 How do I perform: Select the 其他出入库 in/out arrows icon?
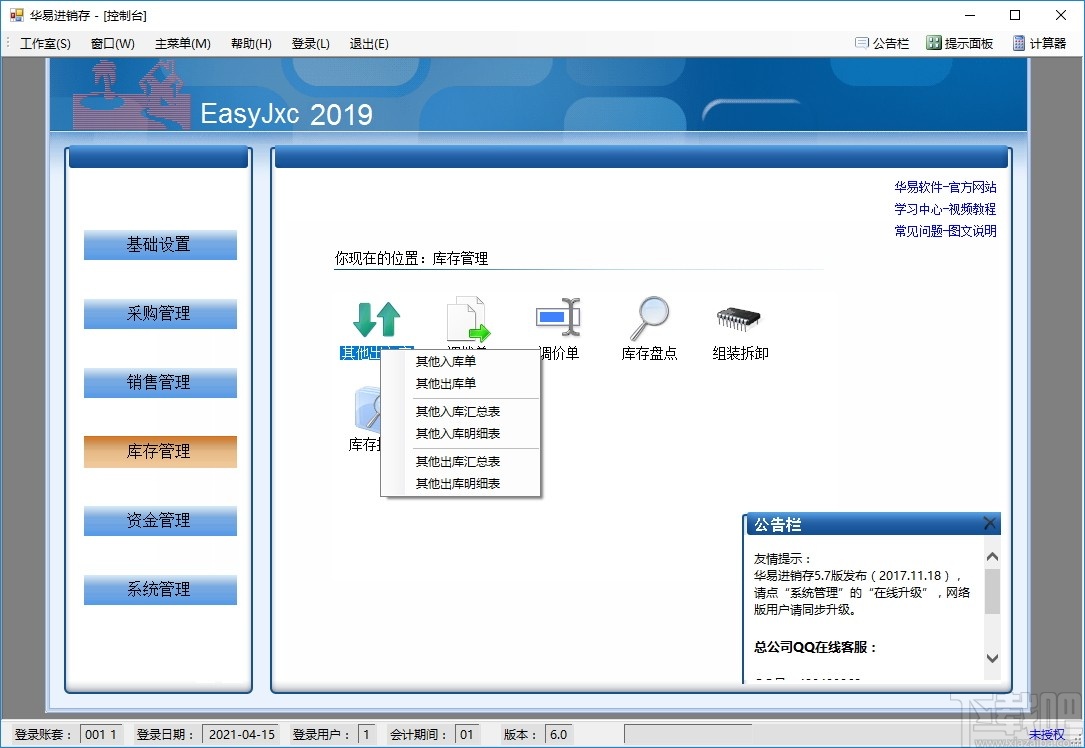click(x=377, y=315)
